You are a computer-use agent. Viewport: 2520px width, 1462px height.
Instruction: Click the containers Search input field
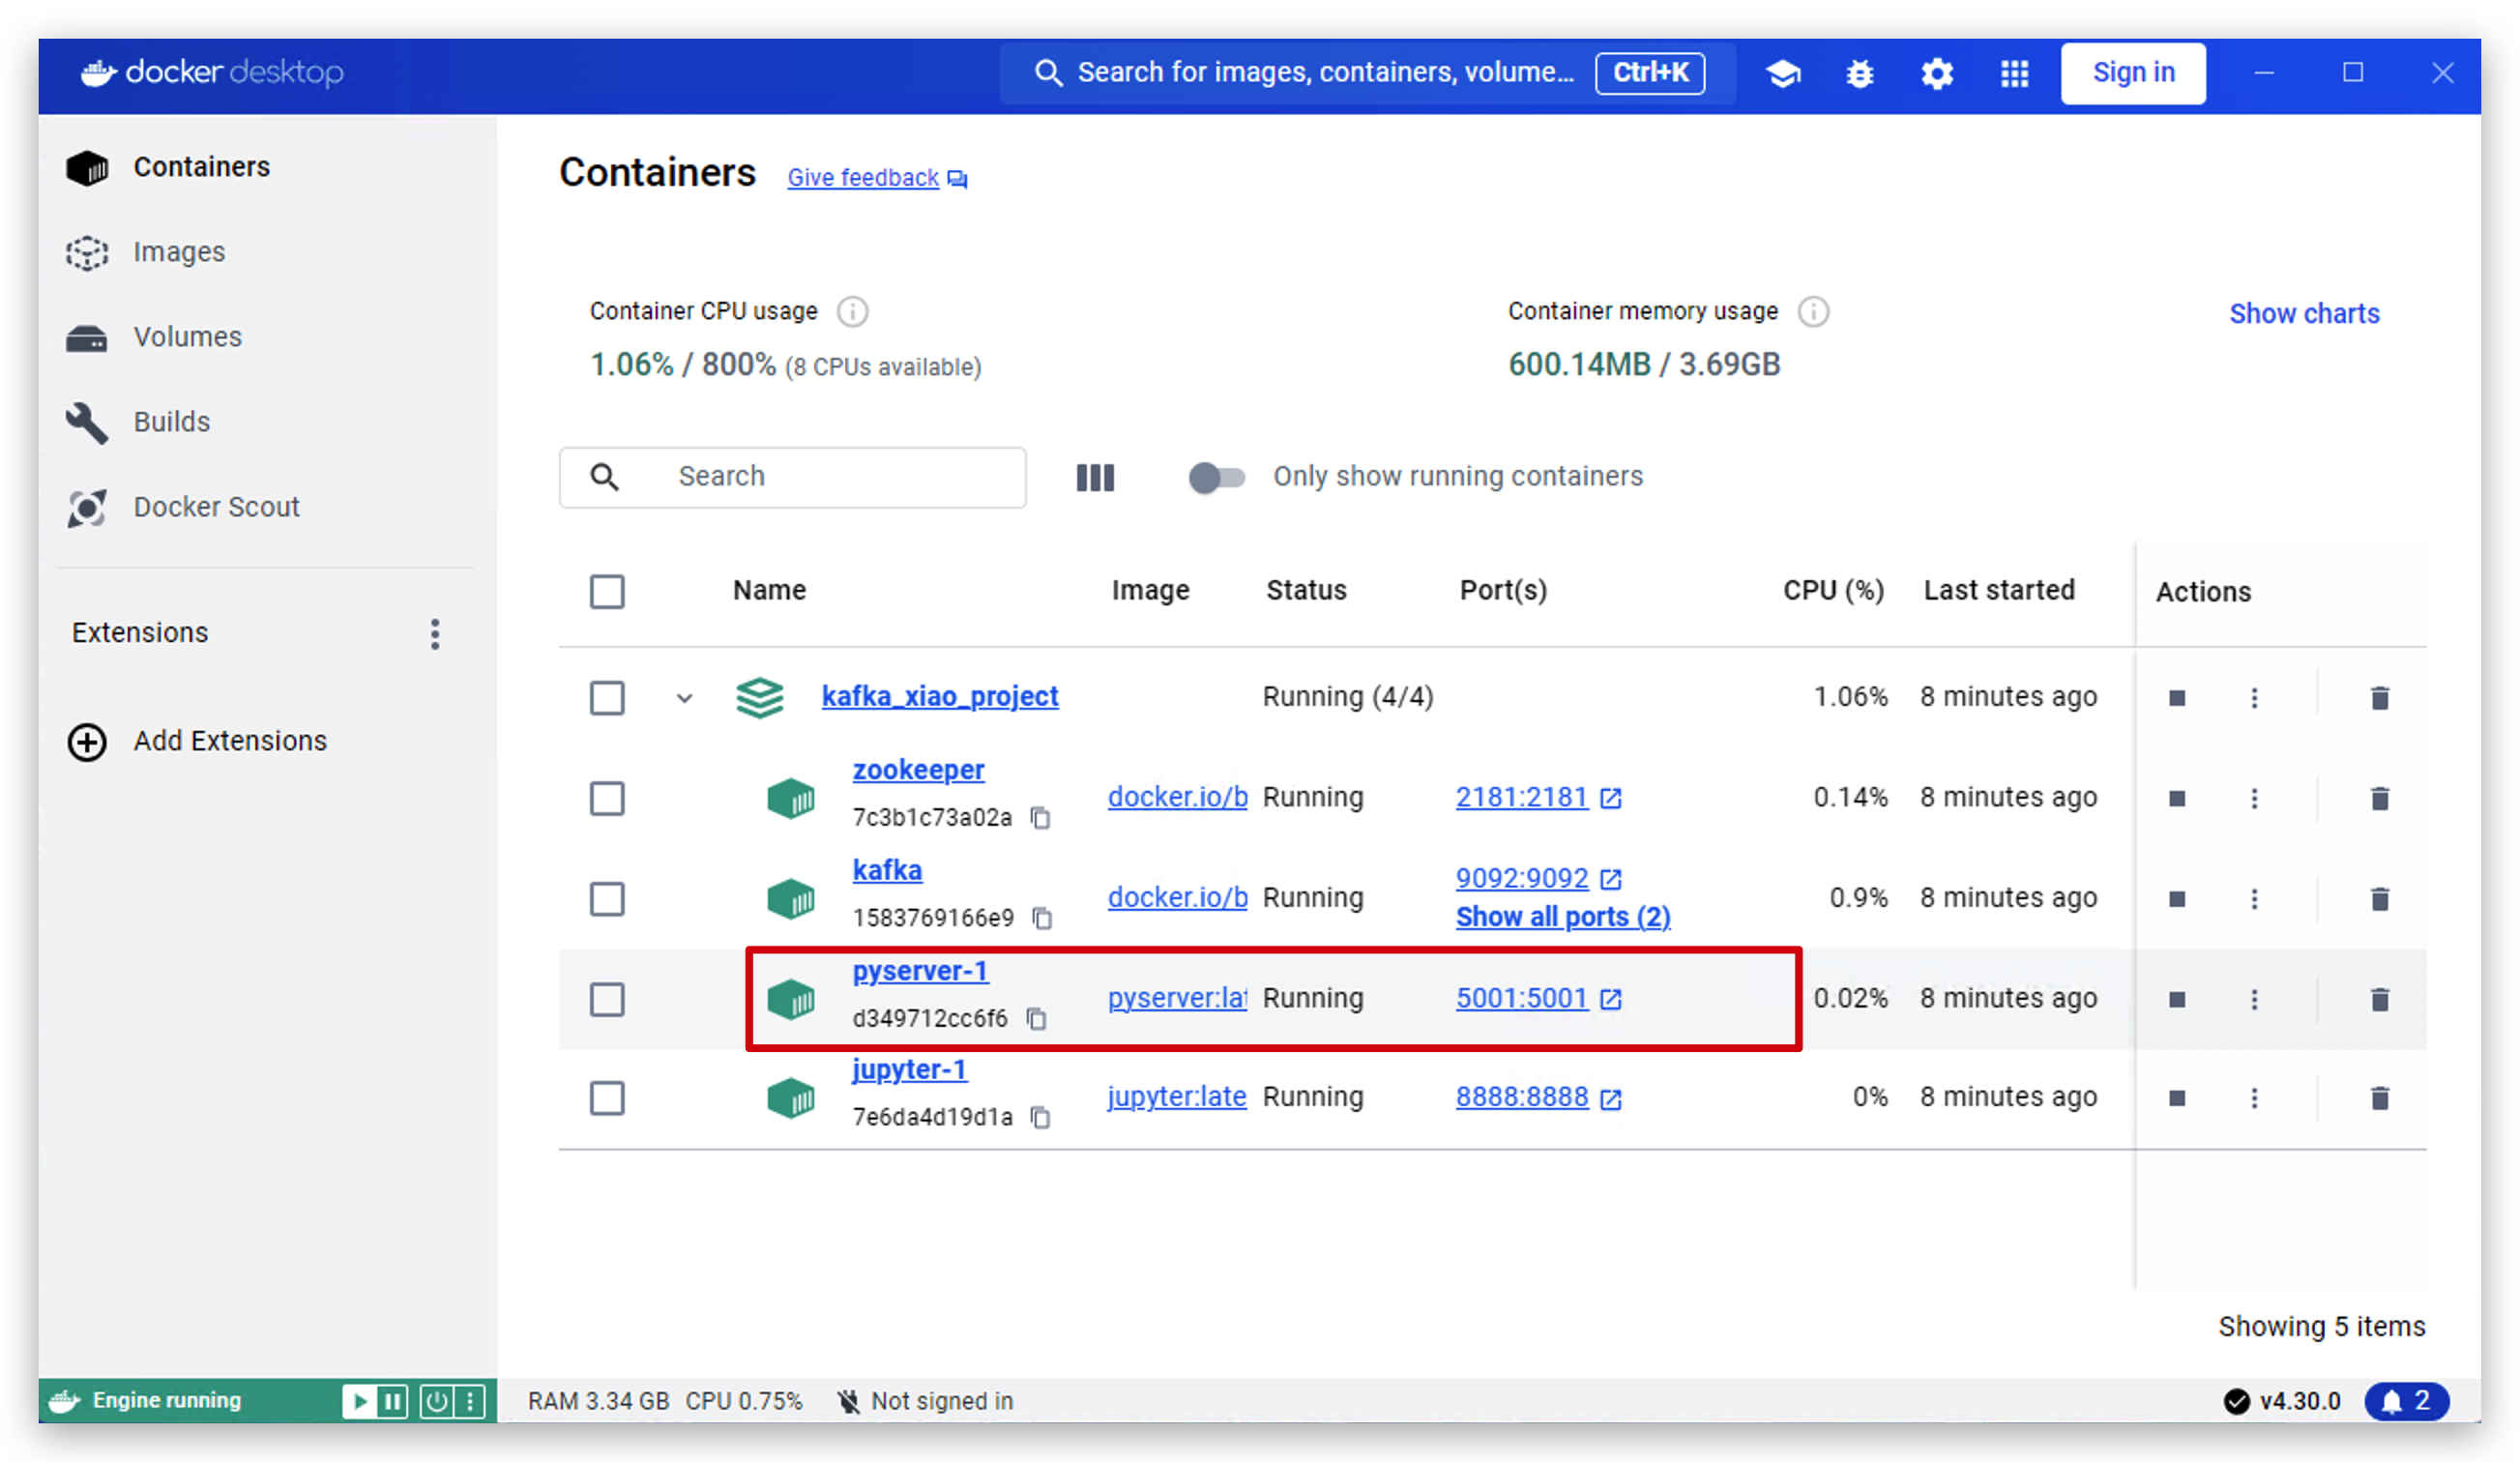(x=792, y=477)
